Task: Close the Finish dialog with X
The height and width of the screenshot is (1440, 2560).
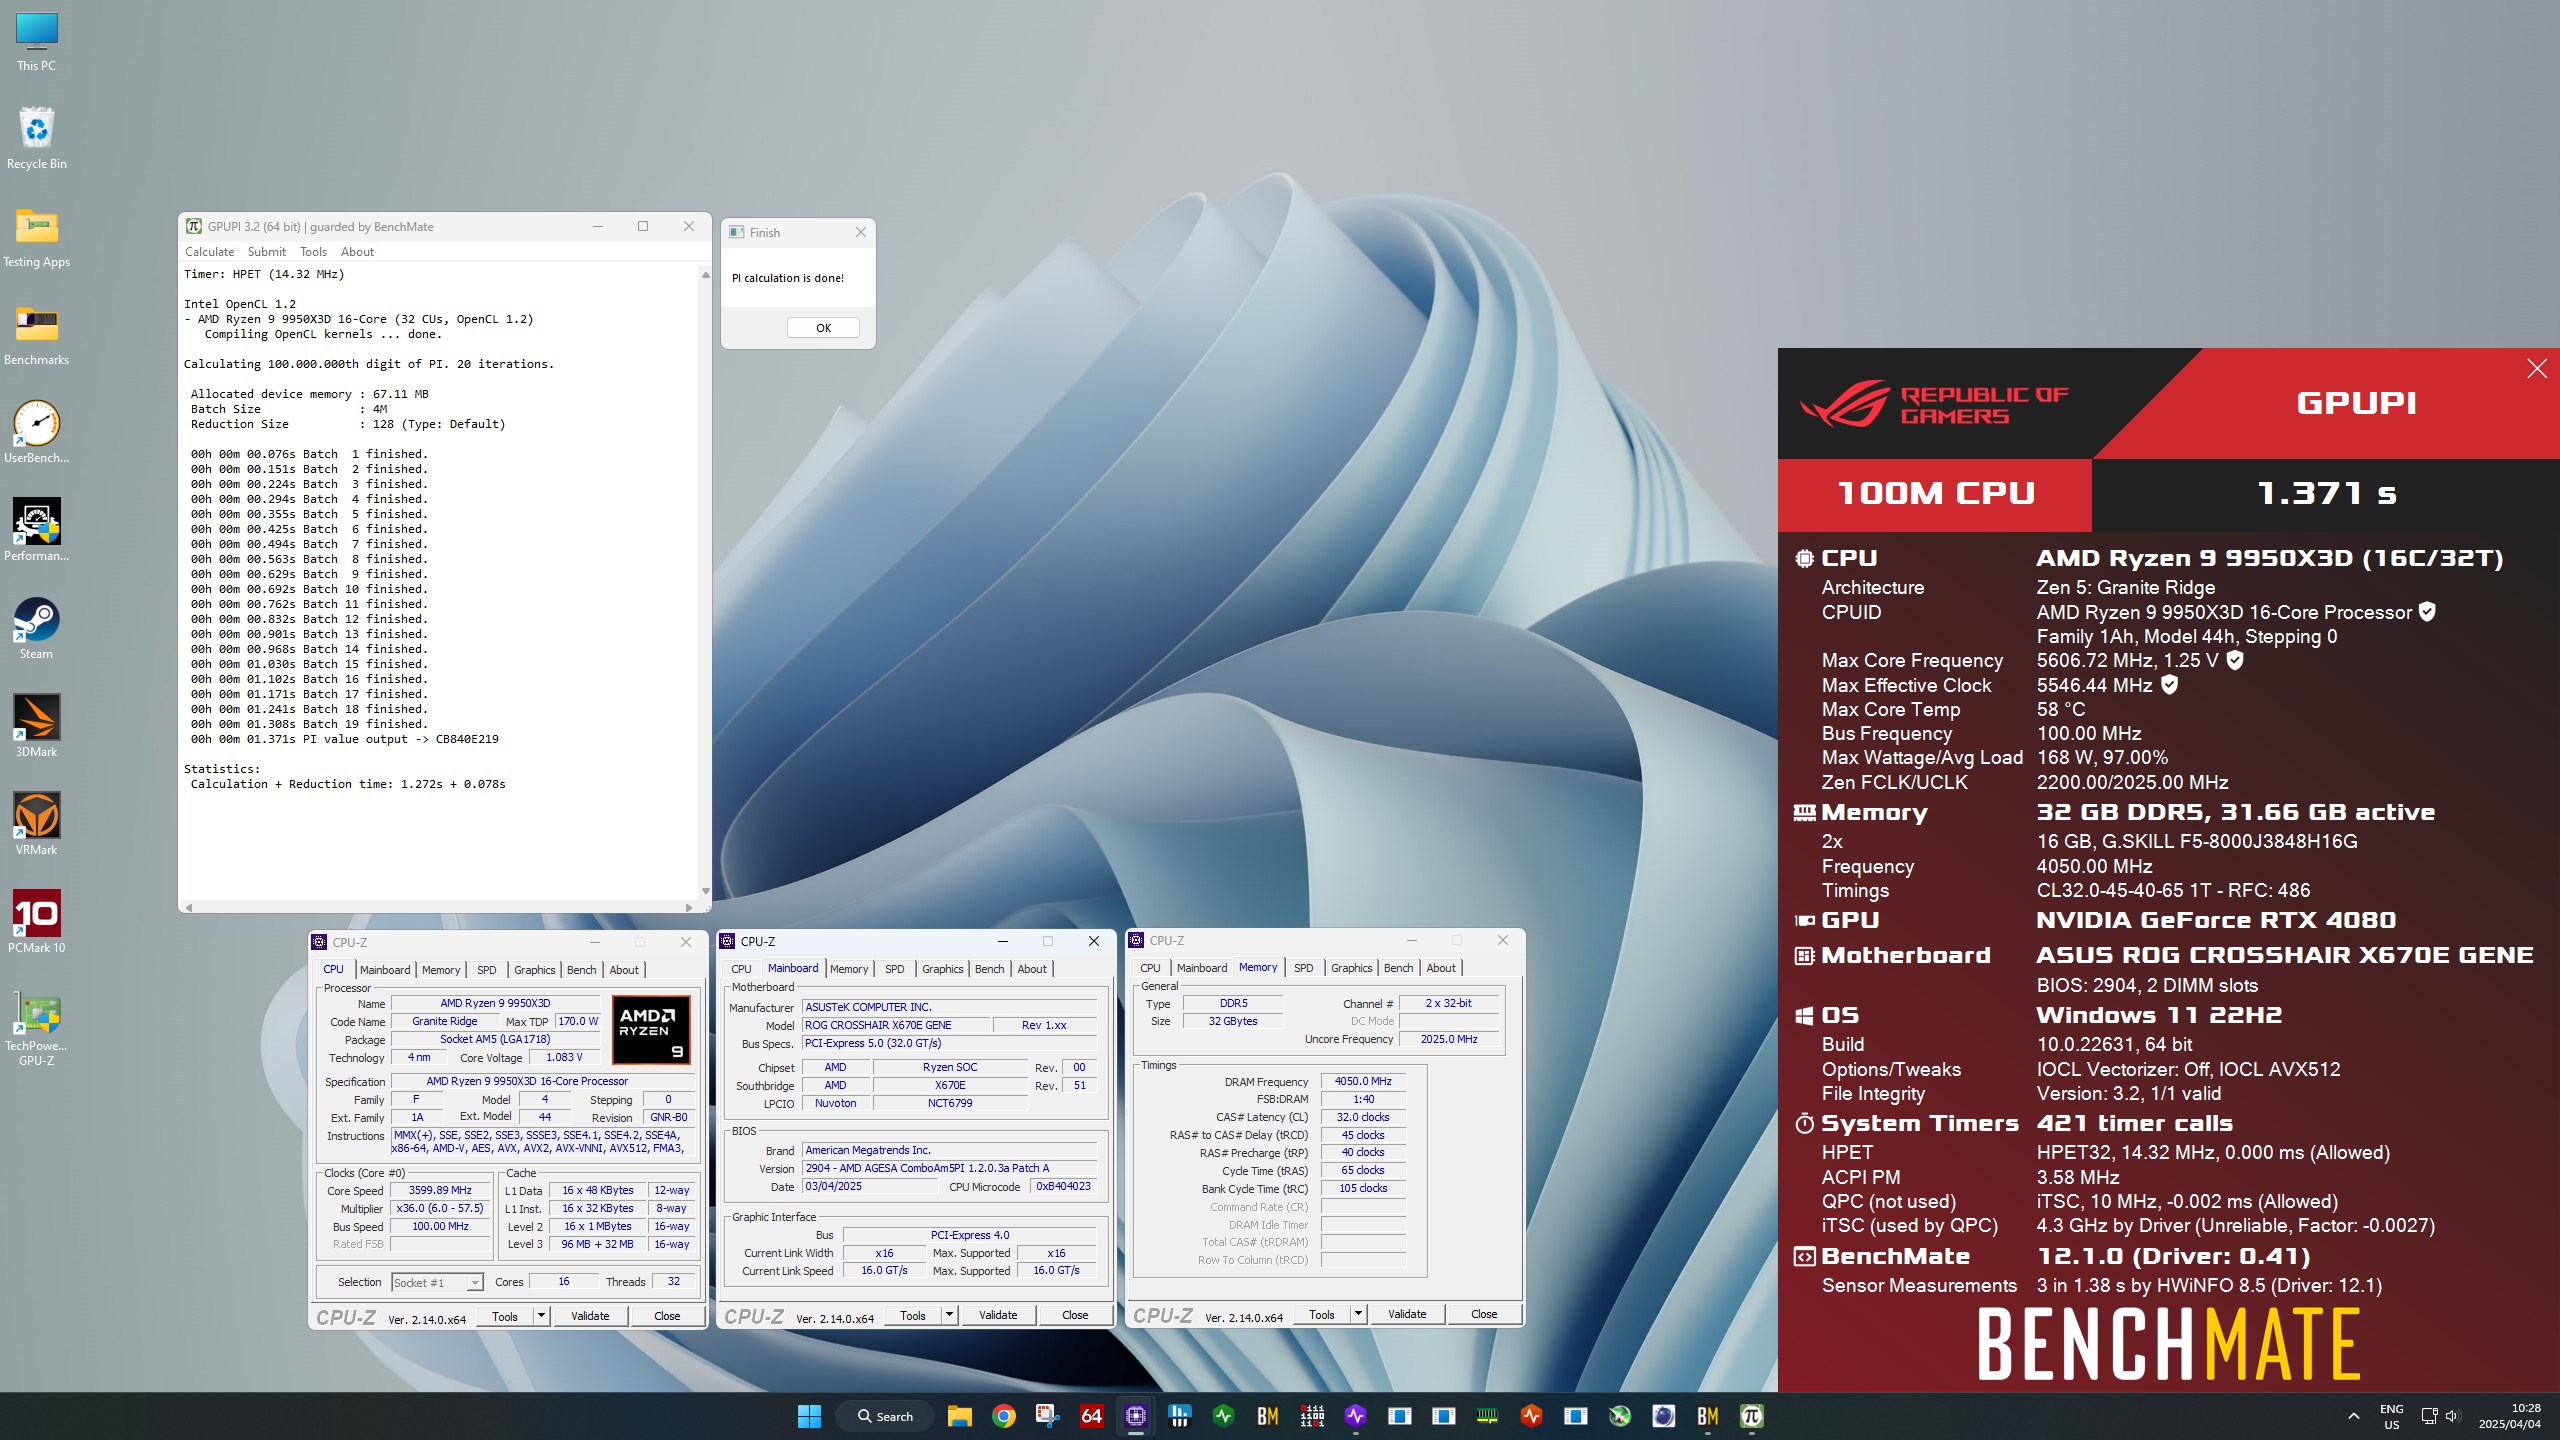Action: 861,232
